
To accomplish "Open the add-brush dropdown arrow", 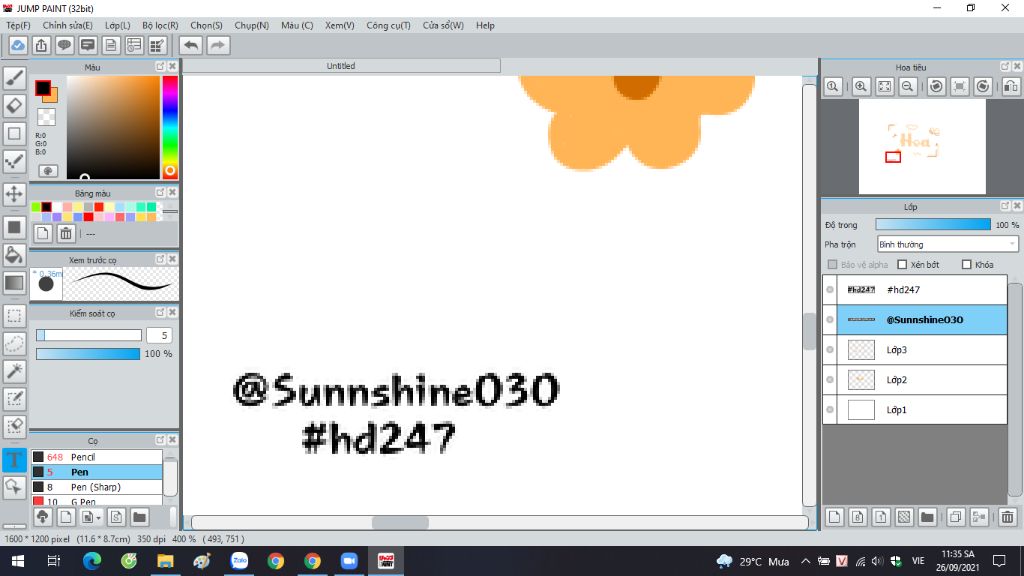I will [98, 518].
